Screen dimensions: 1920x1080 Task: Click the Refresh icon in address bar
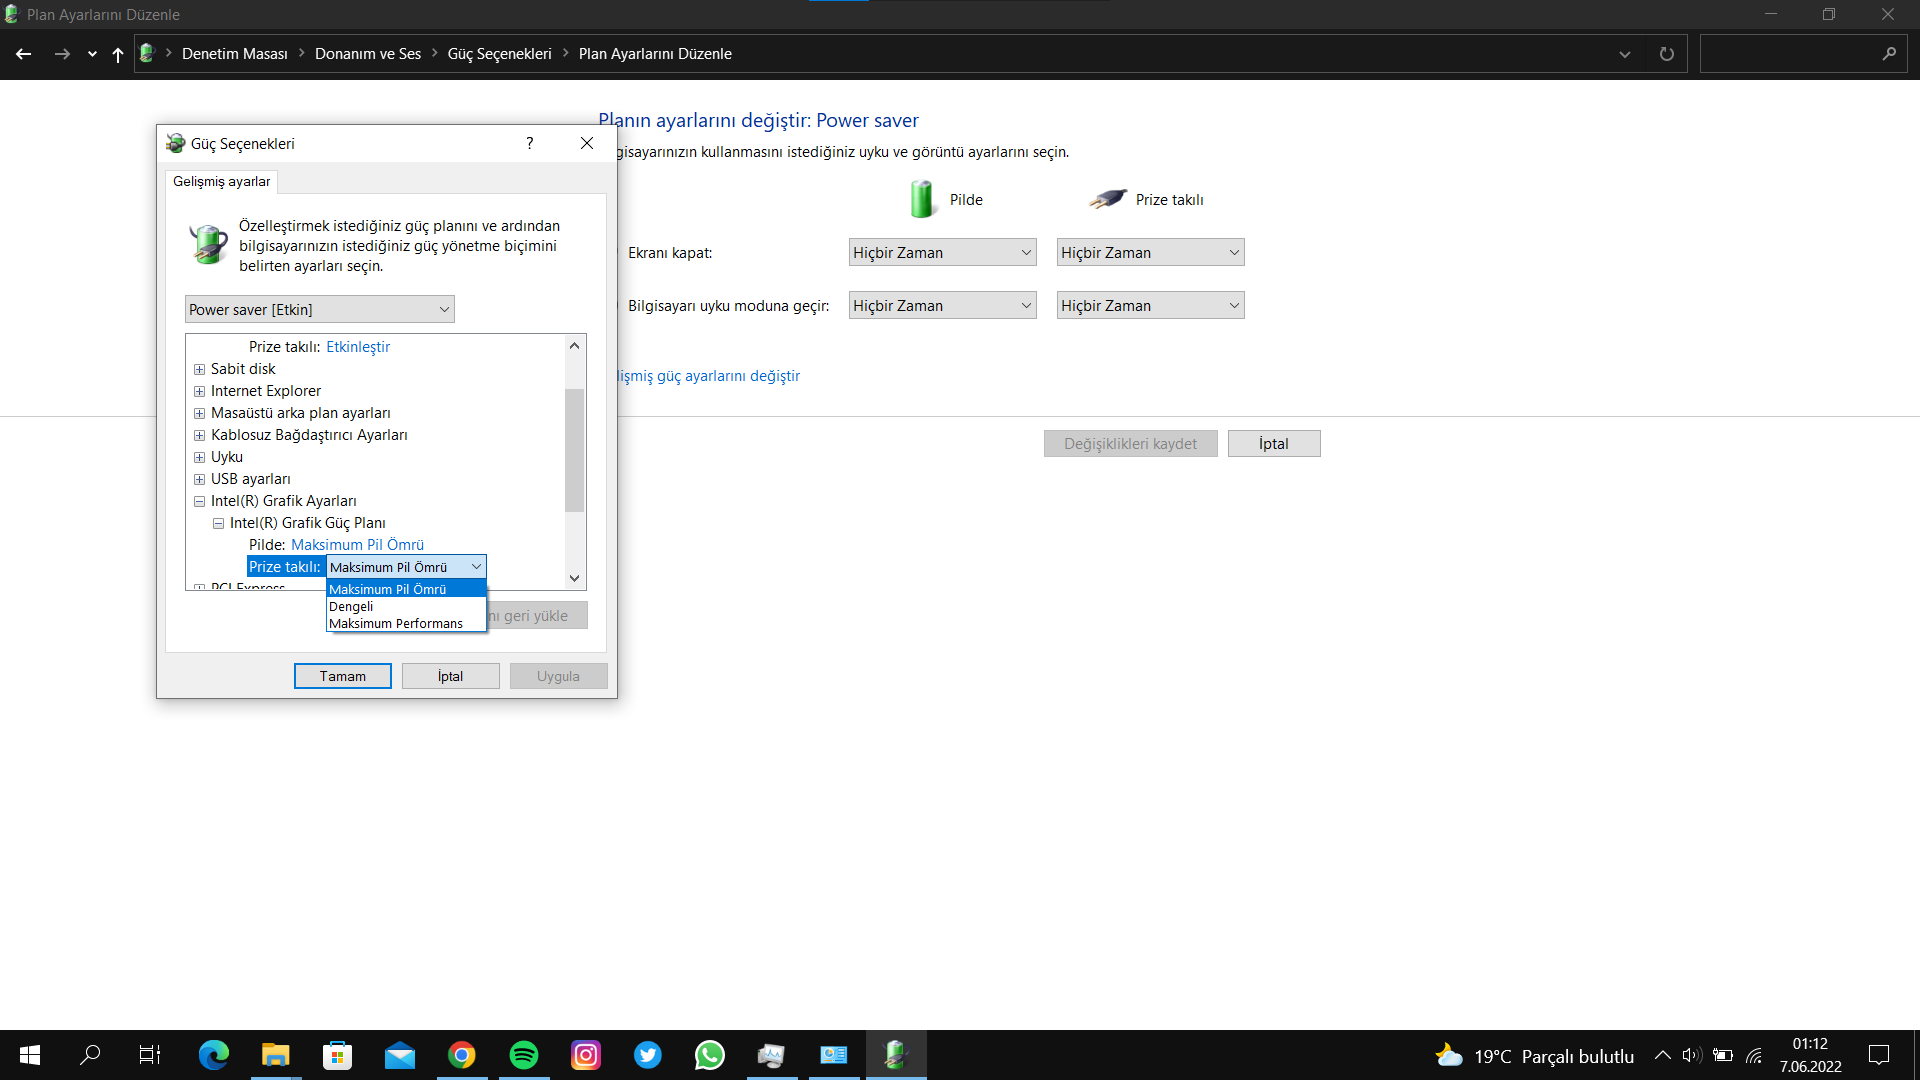1666,54
